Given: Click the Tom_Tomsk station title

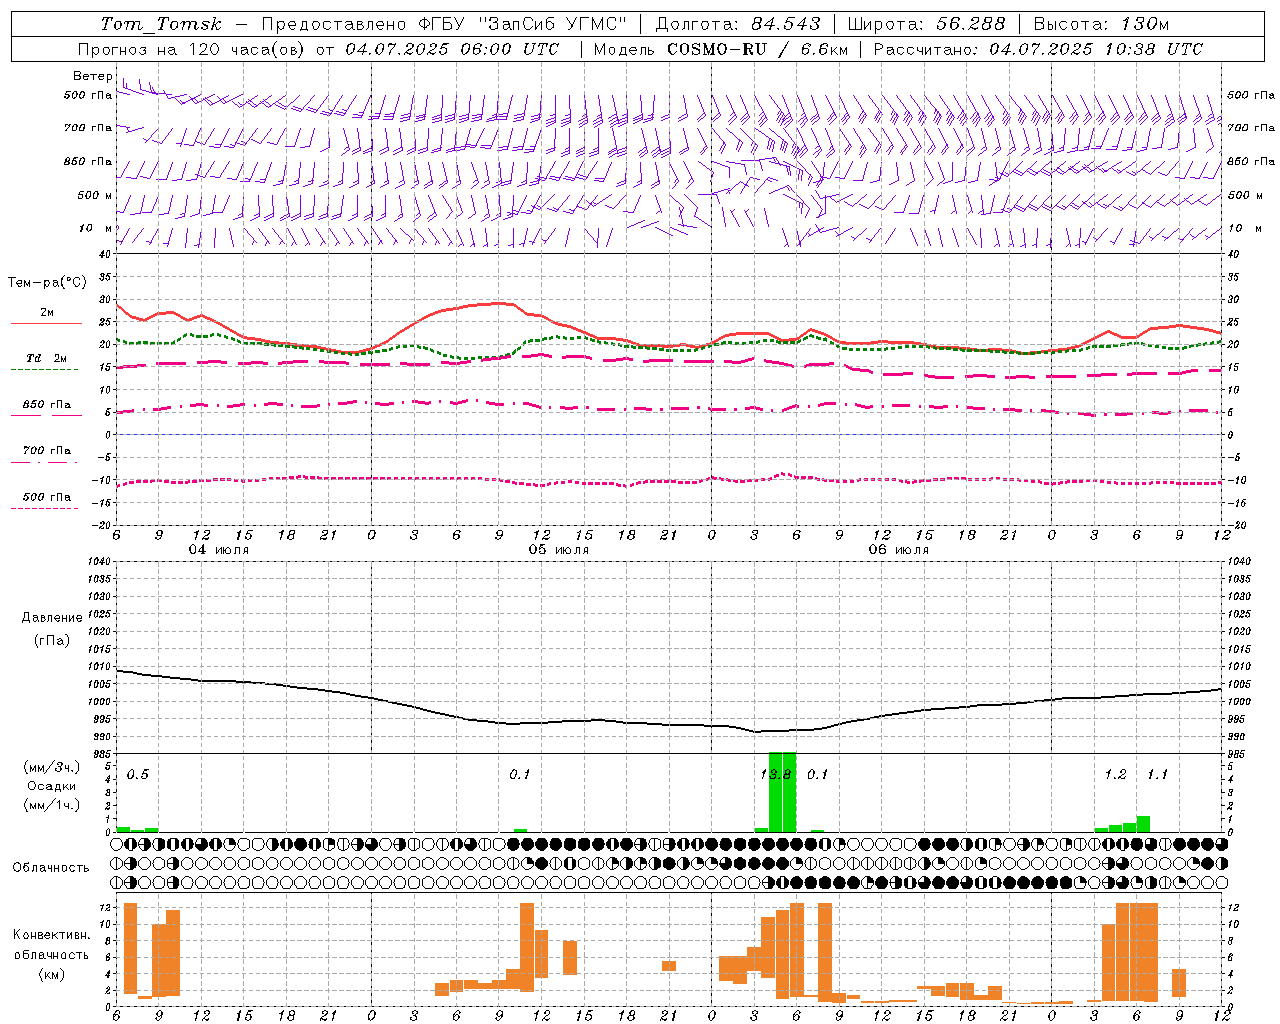Looking at the screenshot, I should click(161, 24).
